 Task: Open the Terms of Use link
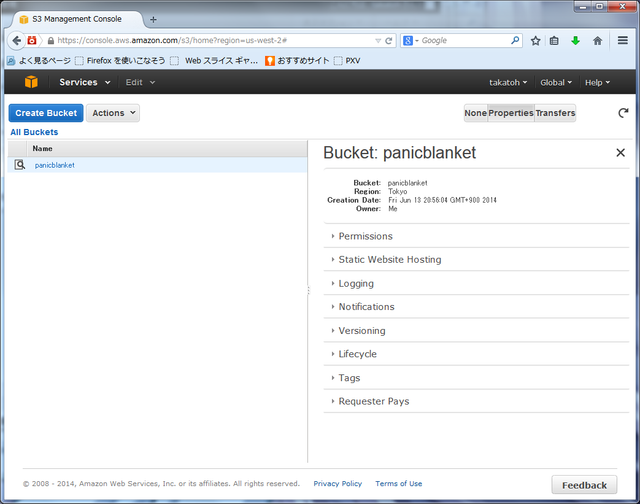coord(399,484)
